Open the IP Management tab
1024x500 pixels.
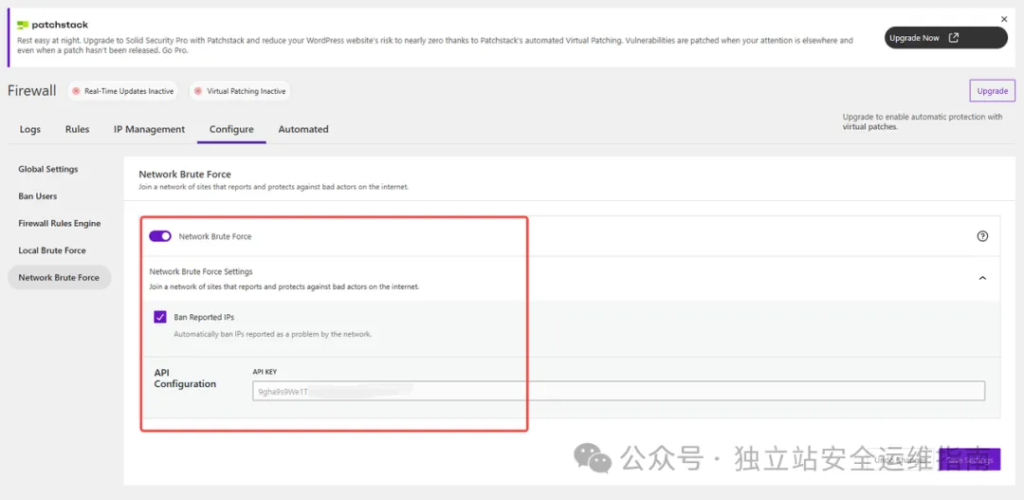[x=150, y=129]
